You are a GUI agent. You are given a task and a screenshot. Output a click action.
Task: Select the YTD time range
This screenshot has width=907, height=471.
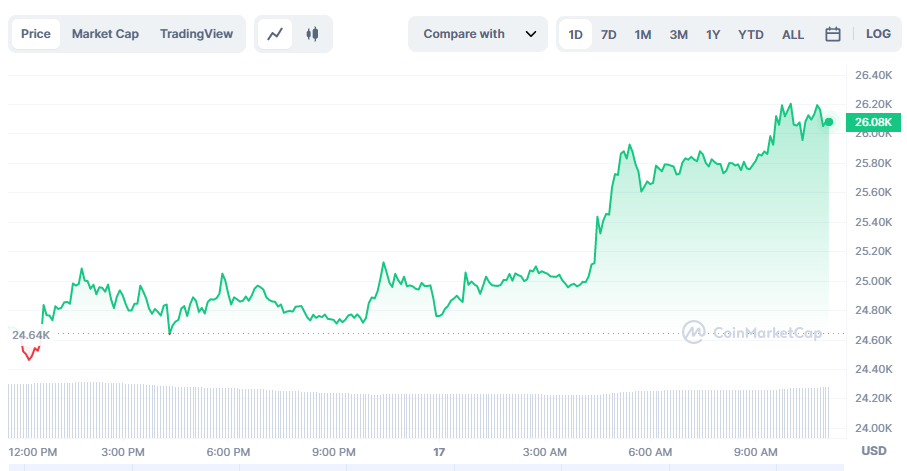coord(751,34)
